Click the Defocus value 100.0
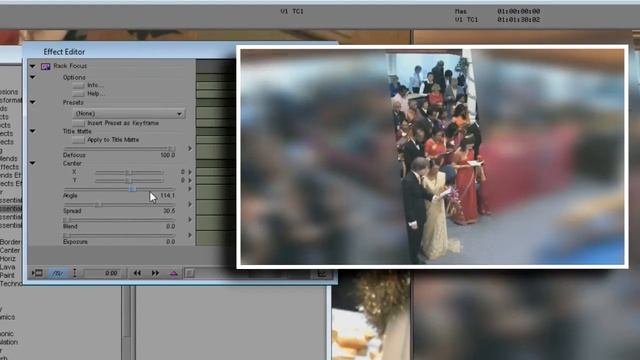The height and width of the screenshot is (360, 640). point(167,156)
